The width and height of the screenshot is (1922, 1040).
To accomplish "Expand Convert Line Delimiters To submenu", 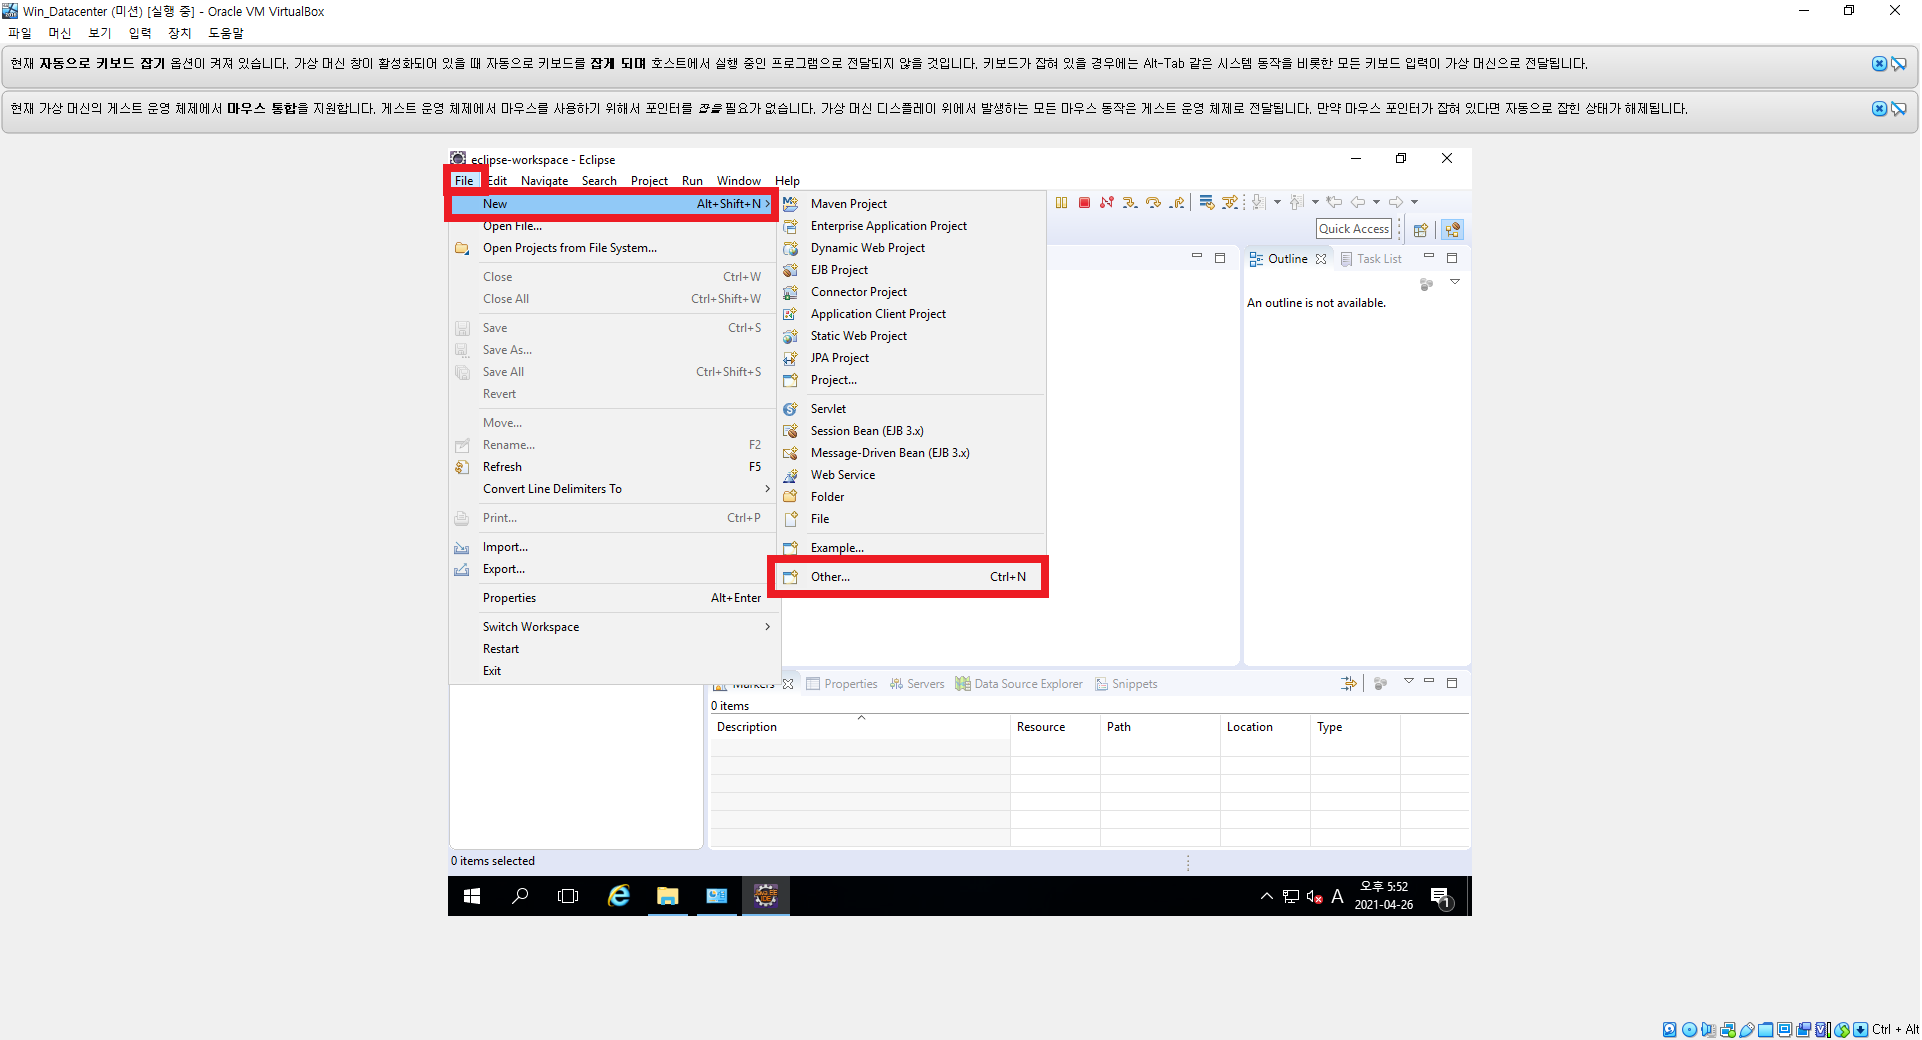I will point(615,489).
